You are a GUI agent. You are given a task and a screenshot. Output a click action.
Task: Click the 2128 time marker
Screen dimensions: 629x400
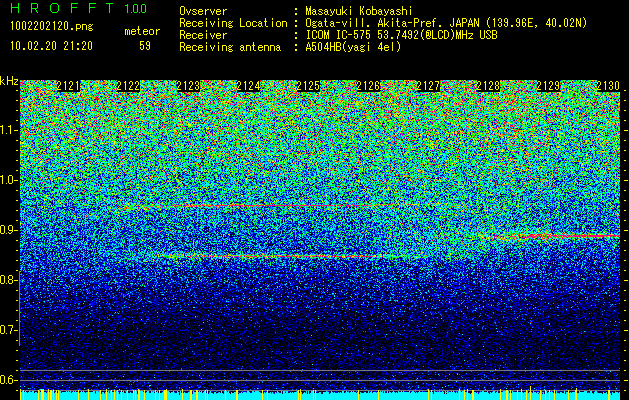point(488,86)
